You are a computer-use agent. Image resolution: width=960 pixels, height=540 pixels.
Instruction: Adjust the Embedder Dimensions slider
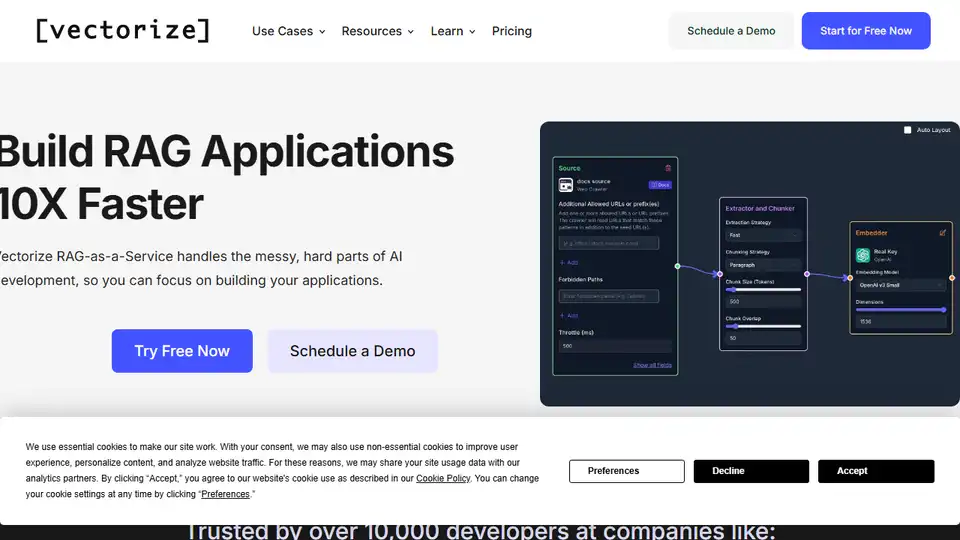(x=900, y=310)
